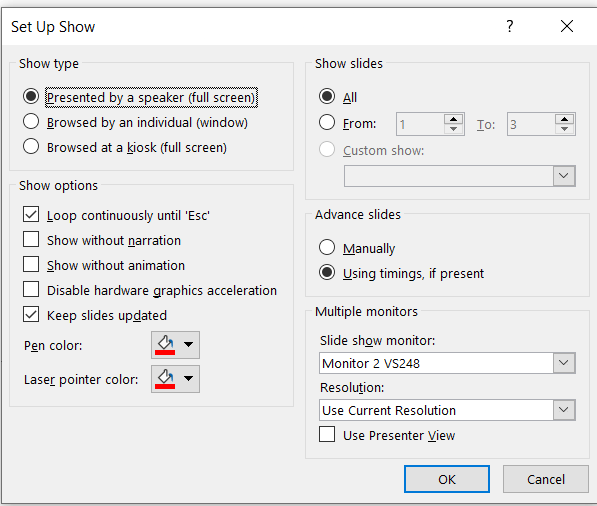Select Using timings, if present
The height and width of the screenshot is (506, 597).
pyautogui.click(x=327, y=273)
